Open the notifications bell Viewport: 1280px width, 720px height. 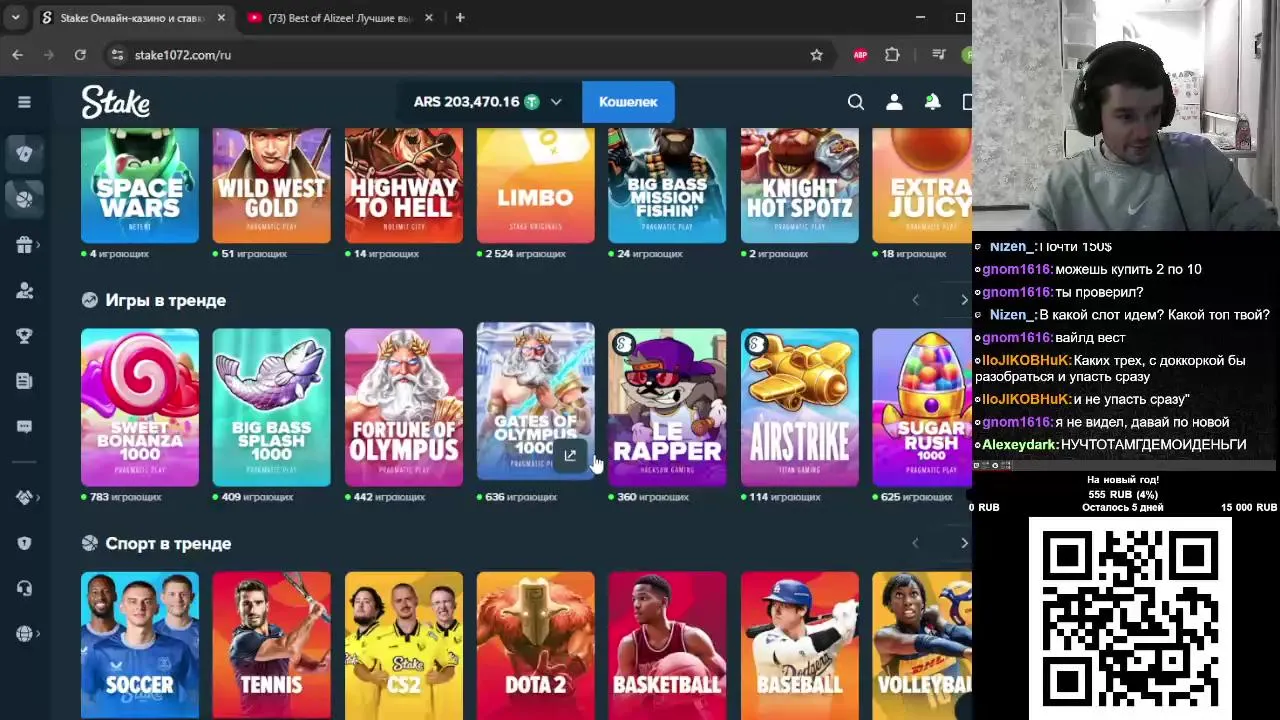(x=932, y=102)
